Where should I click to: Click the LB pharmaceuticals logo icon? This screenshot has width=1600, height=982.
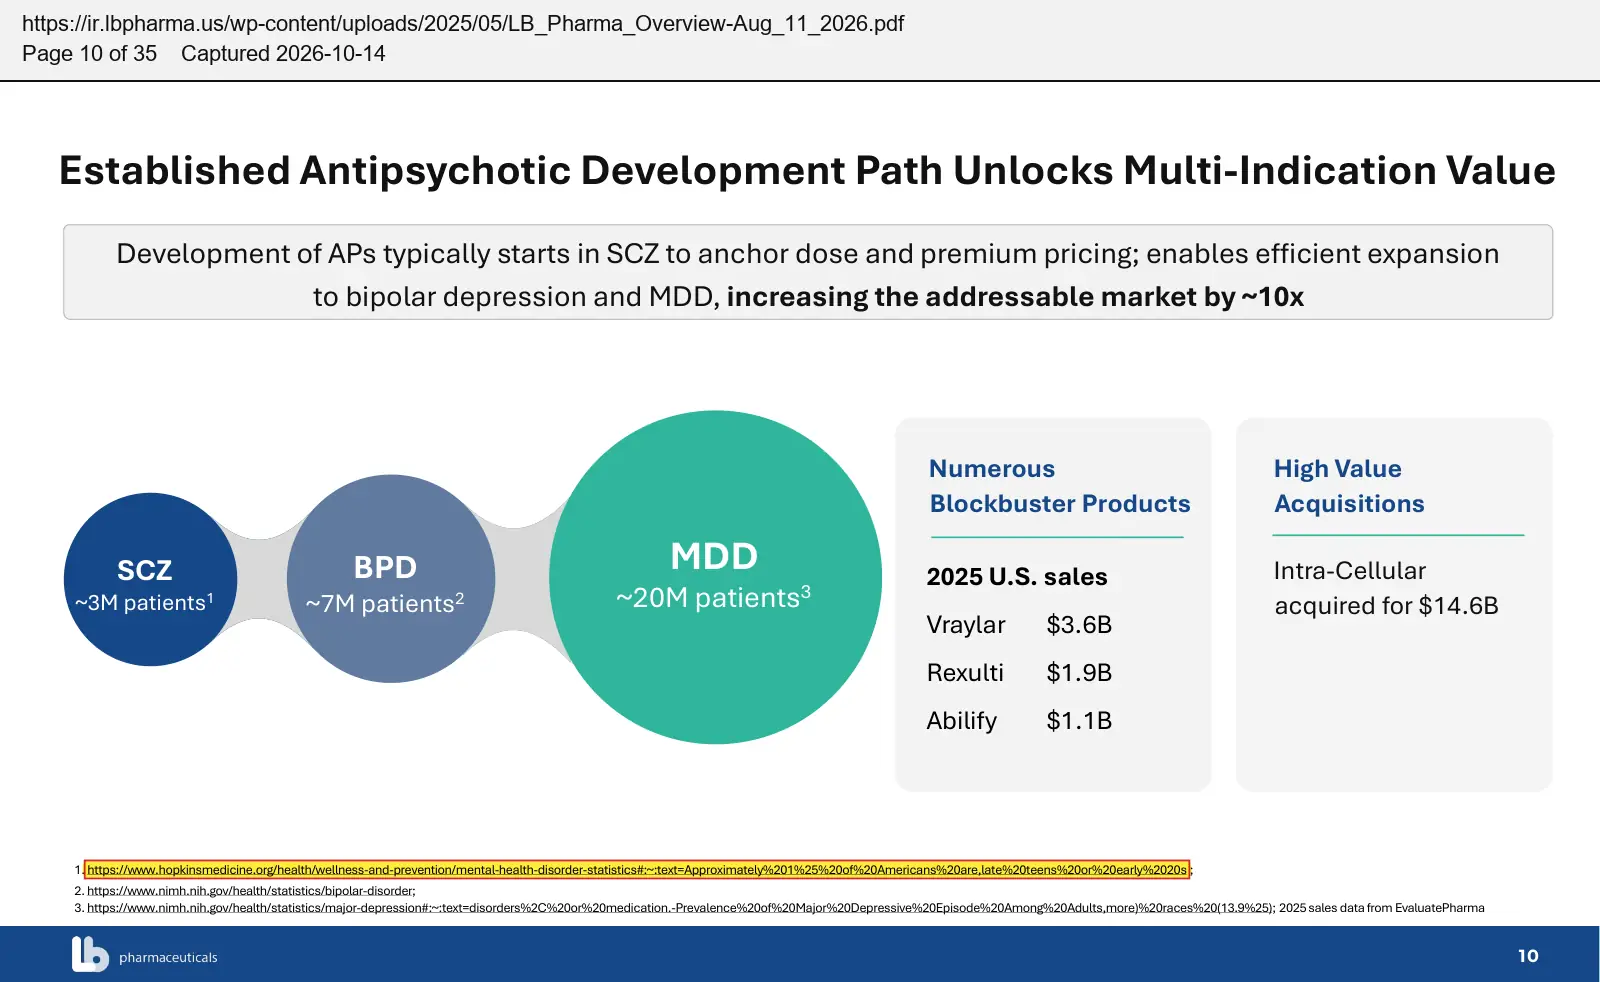(90, 954)
